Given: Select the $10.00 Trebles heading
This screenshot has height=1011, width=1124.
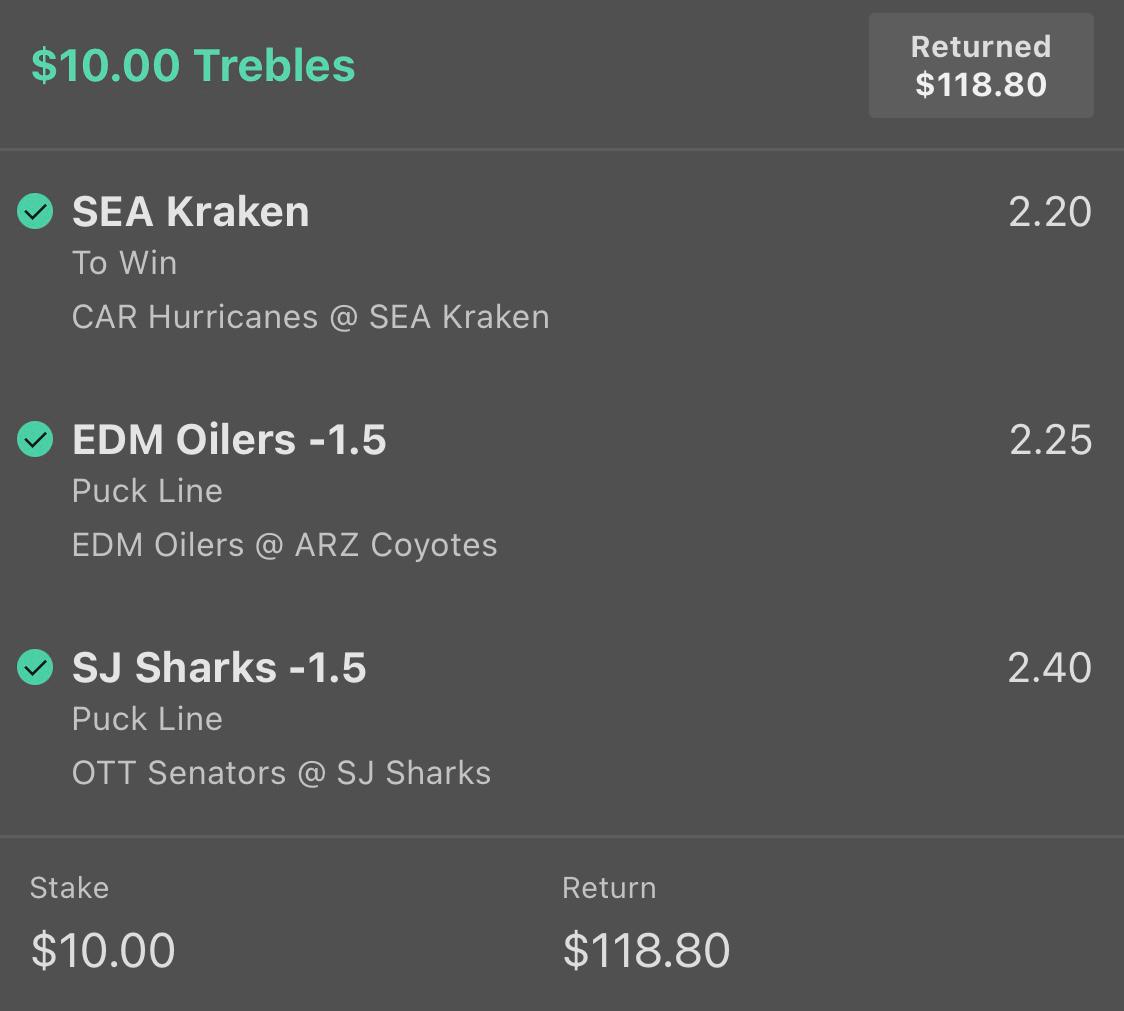Looking at the screenshot, I should (x=193, y=65).
